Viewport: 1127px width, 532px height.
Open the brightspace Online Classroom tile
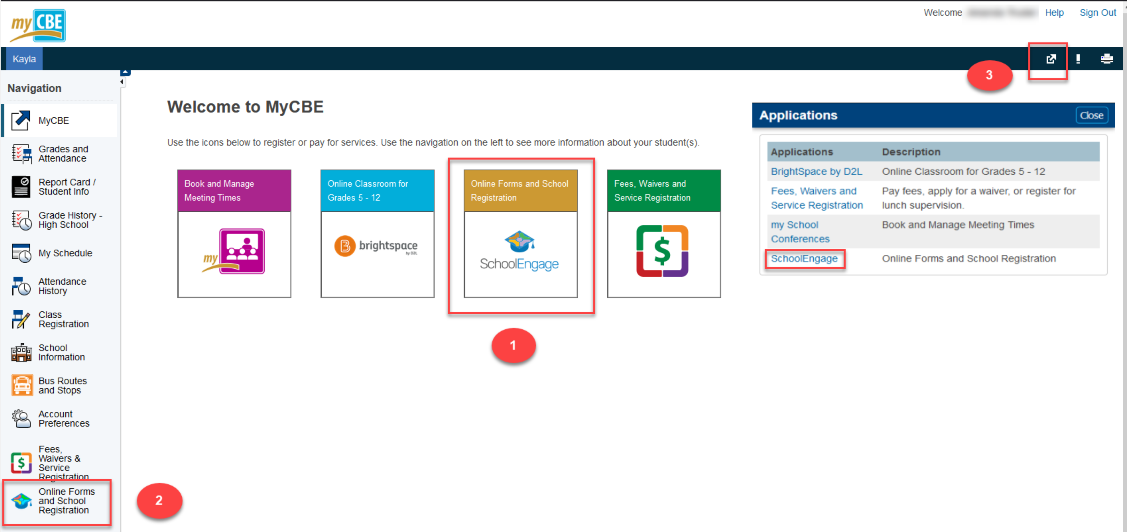click(x=377, y=235)
